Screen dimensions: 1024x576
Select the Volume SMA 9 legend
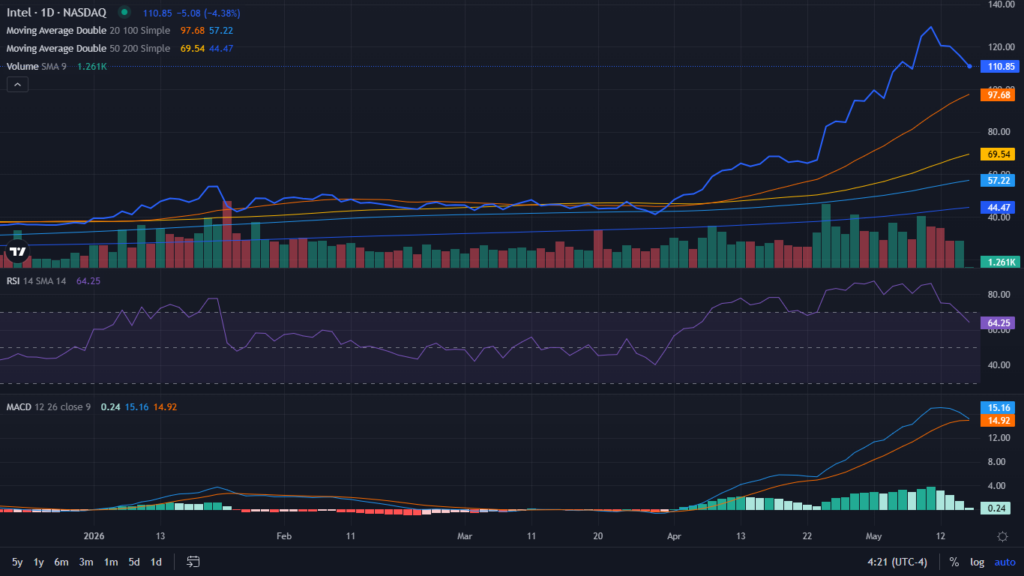tap(37, 67)
